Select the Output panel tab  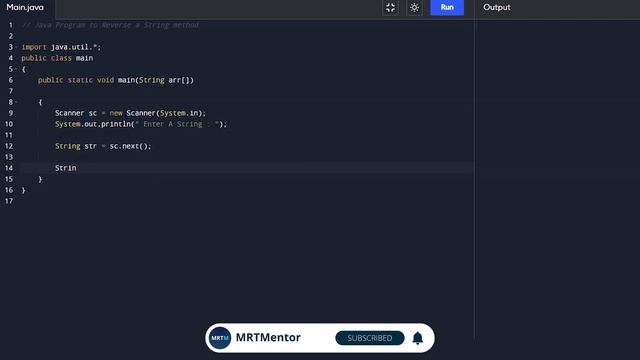(x=497, y=7)
